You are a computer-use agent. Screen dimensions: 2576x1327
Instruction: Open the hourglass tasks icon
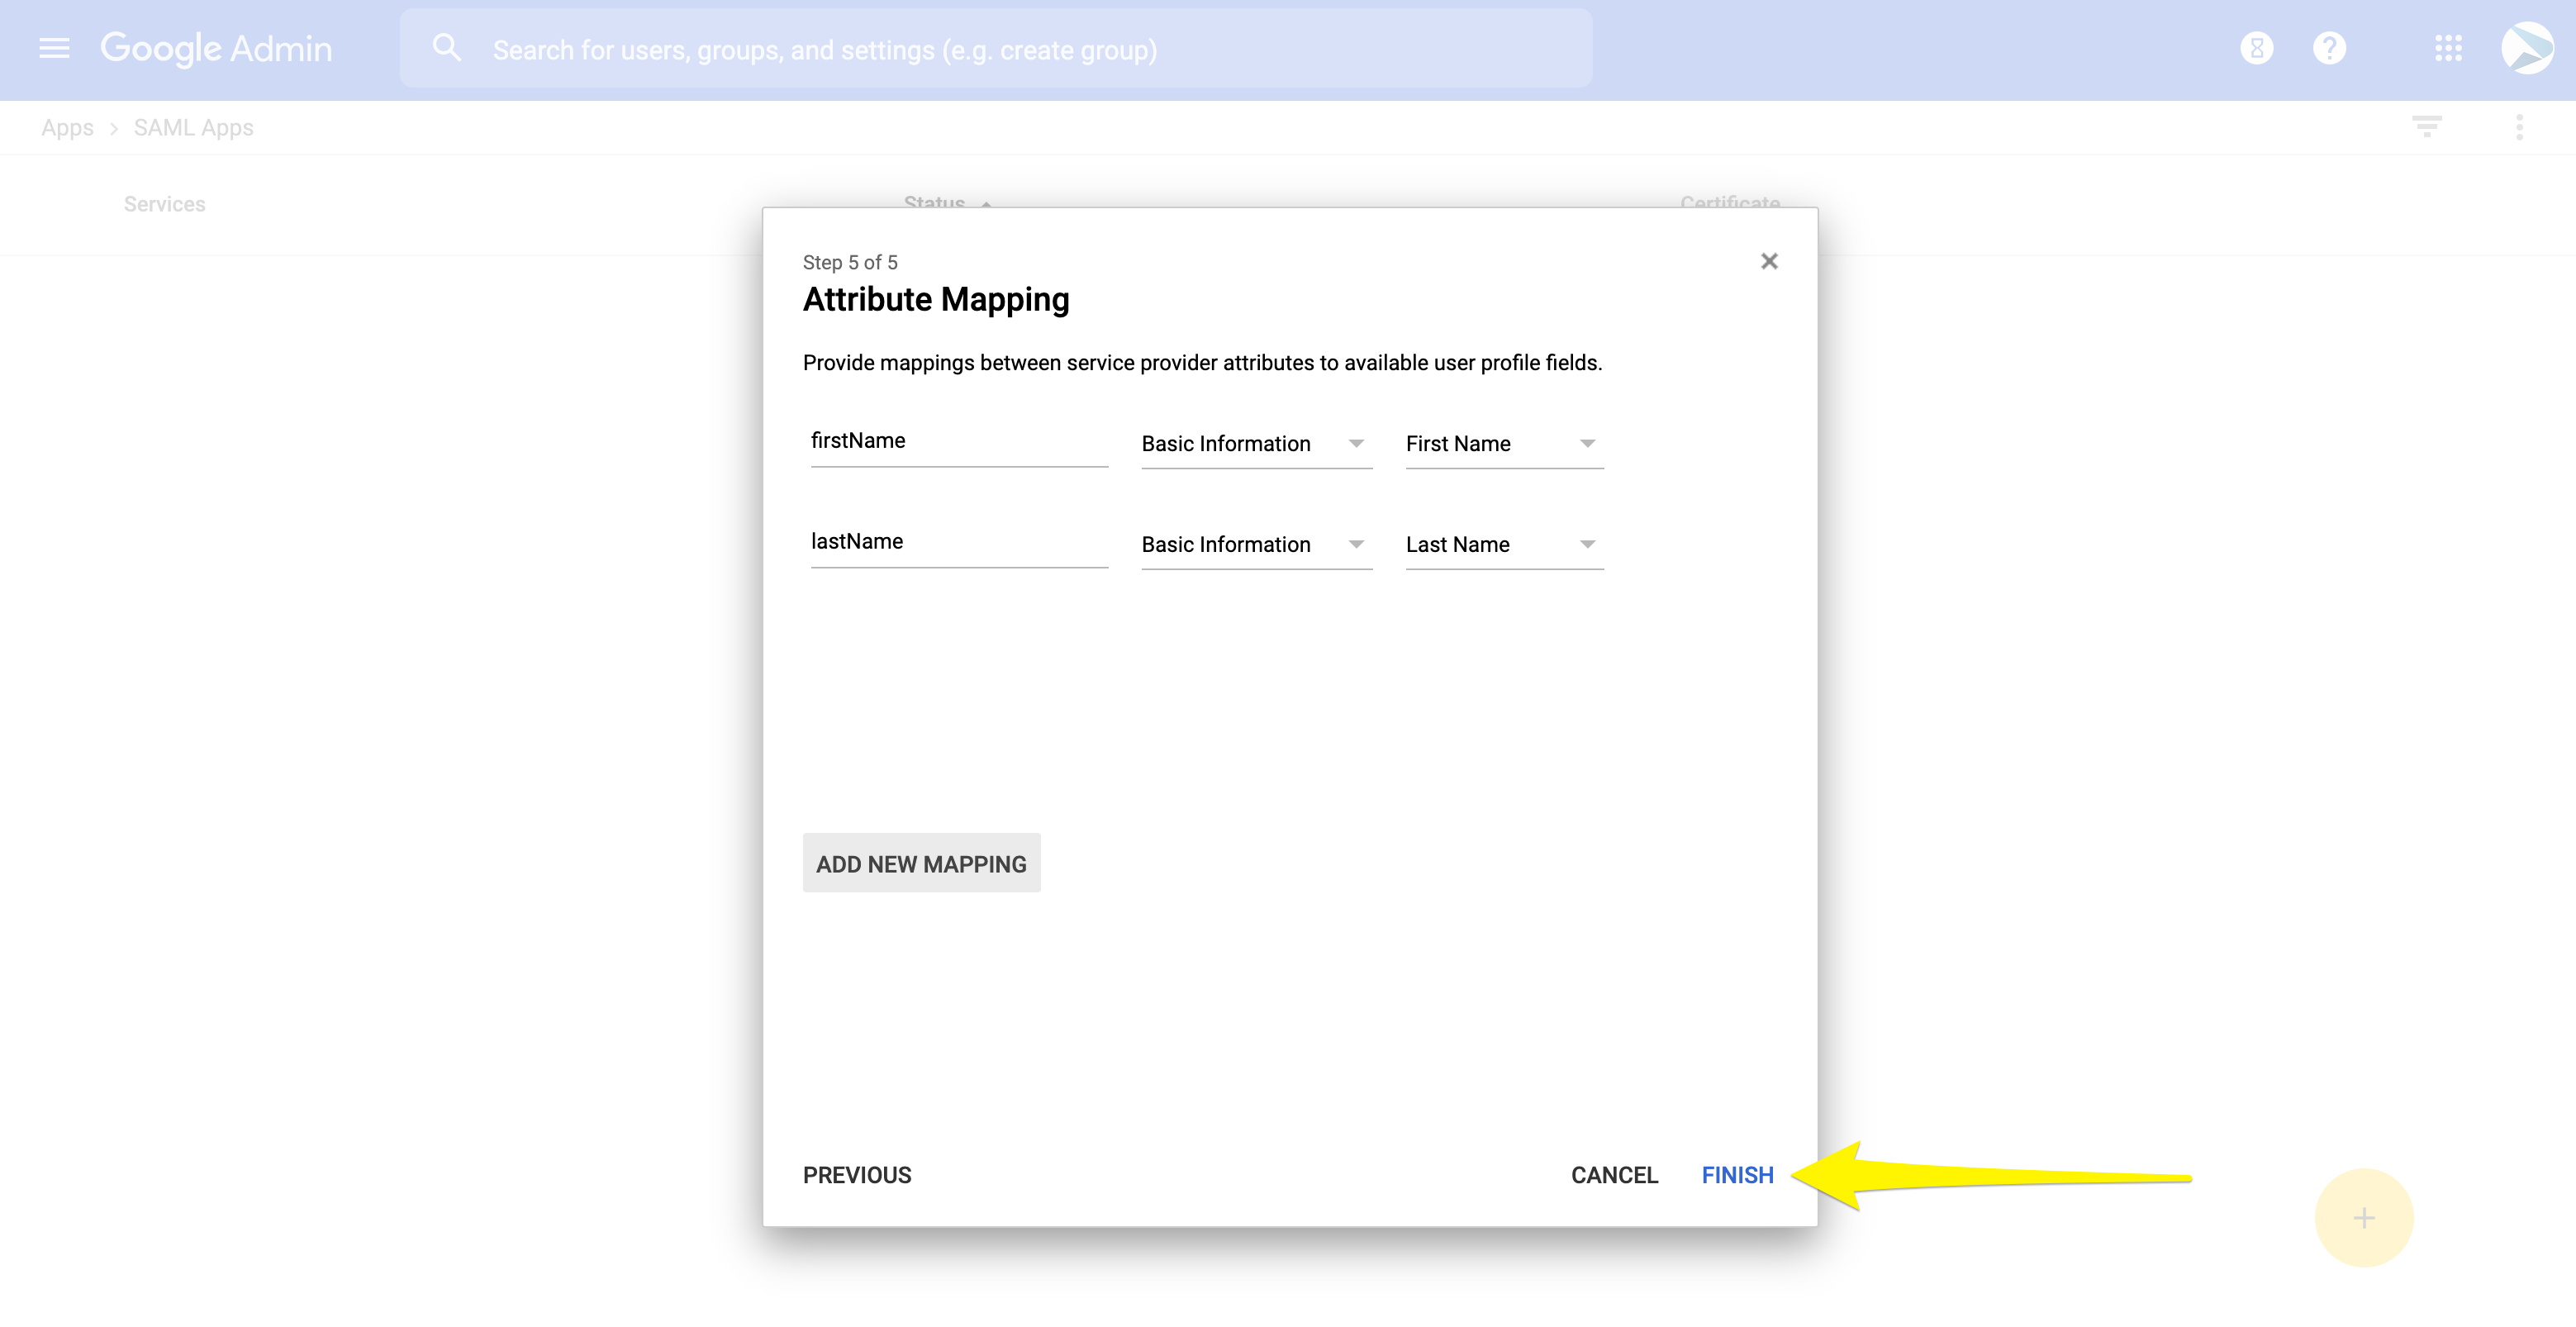[2256, 48]
